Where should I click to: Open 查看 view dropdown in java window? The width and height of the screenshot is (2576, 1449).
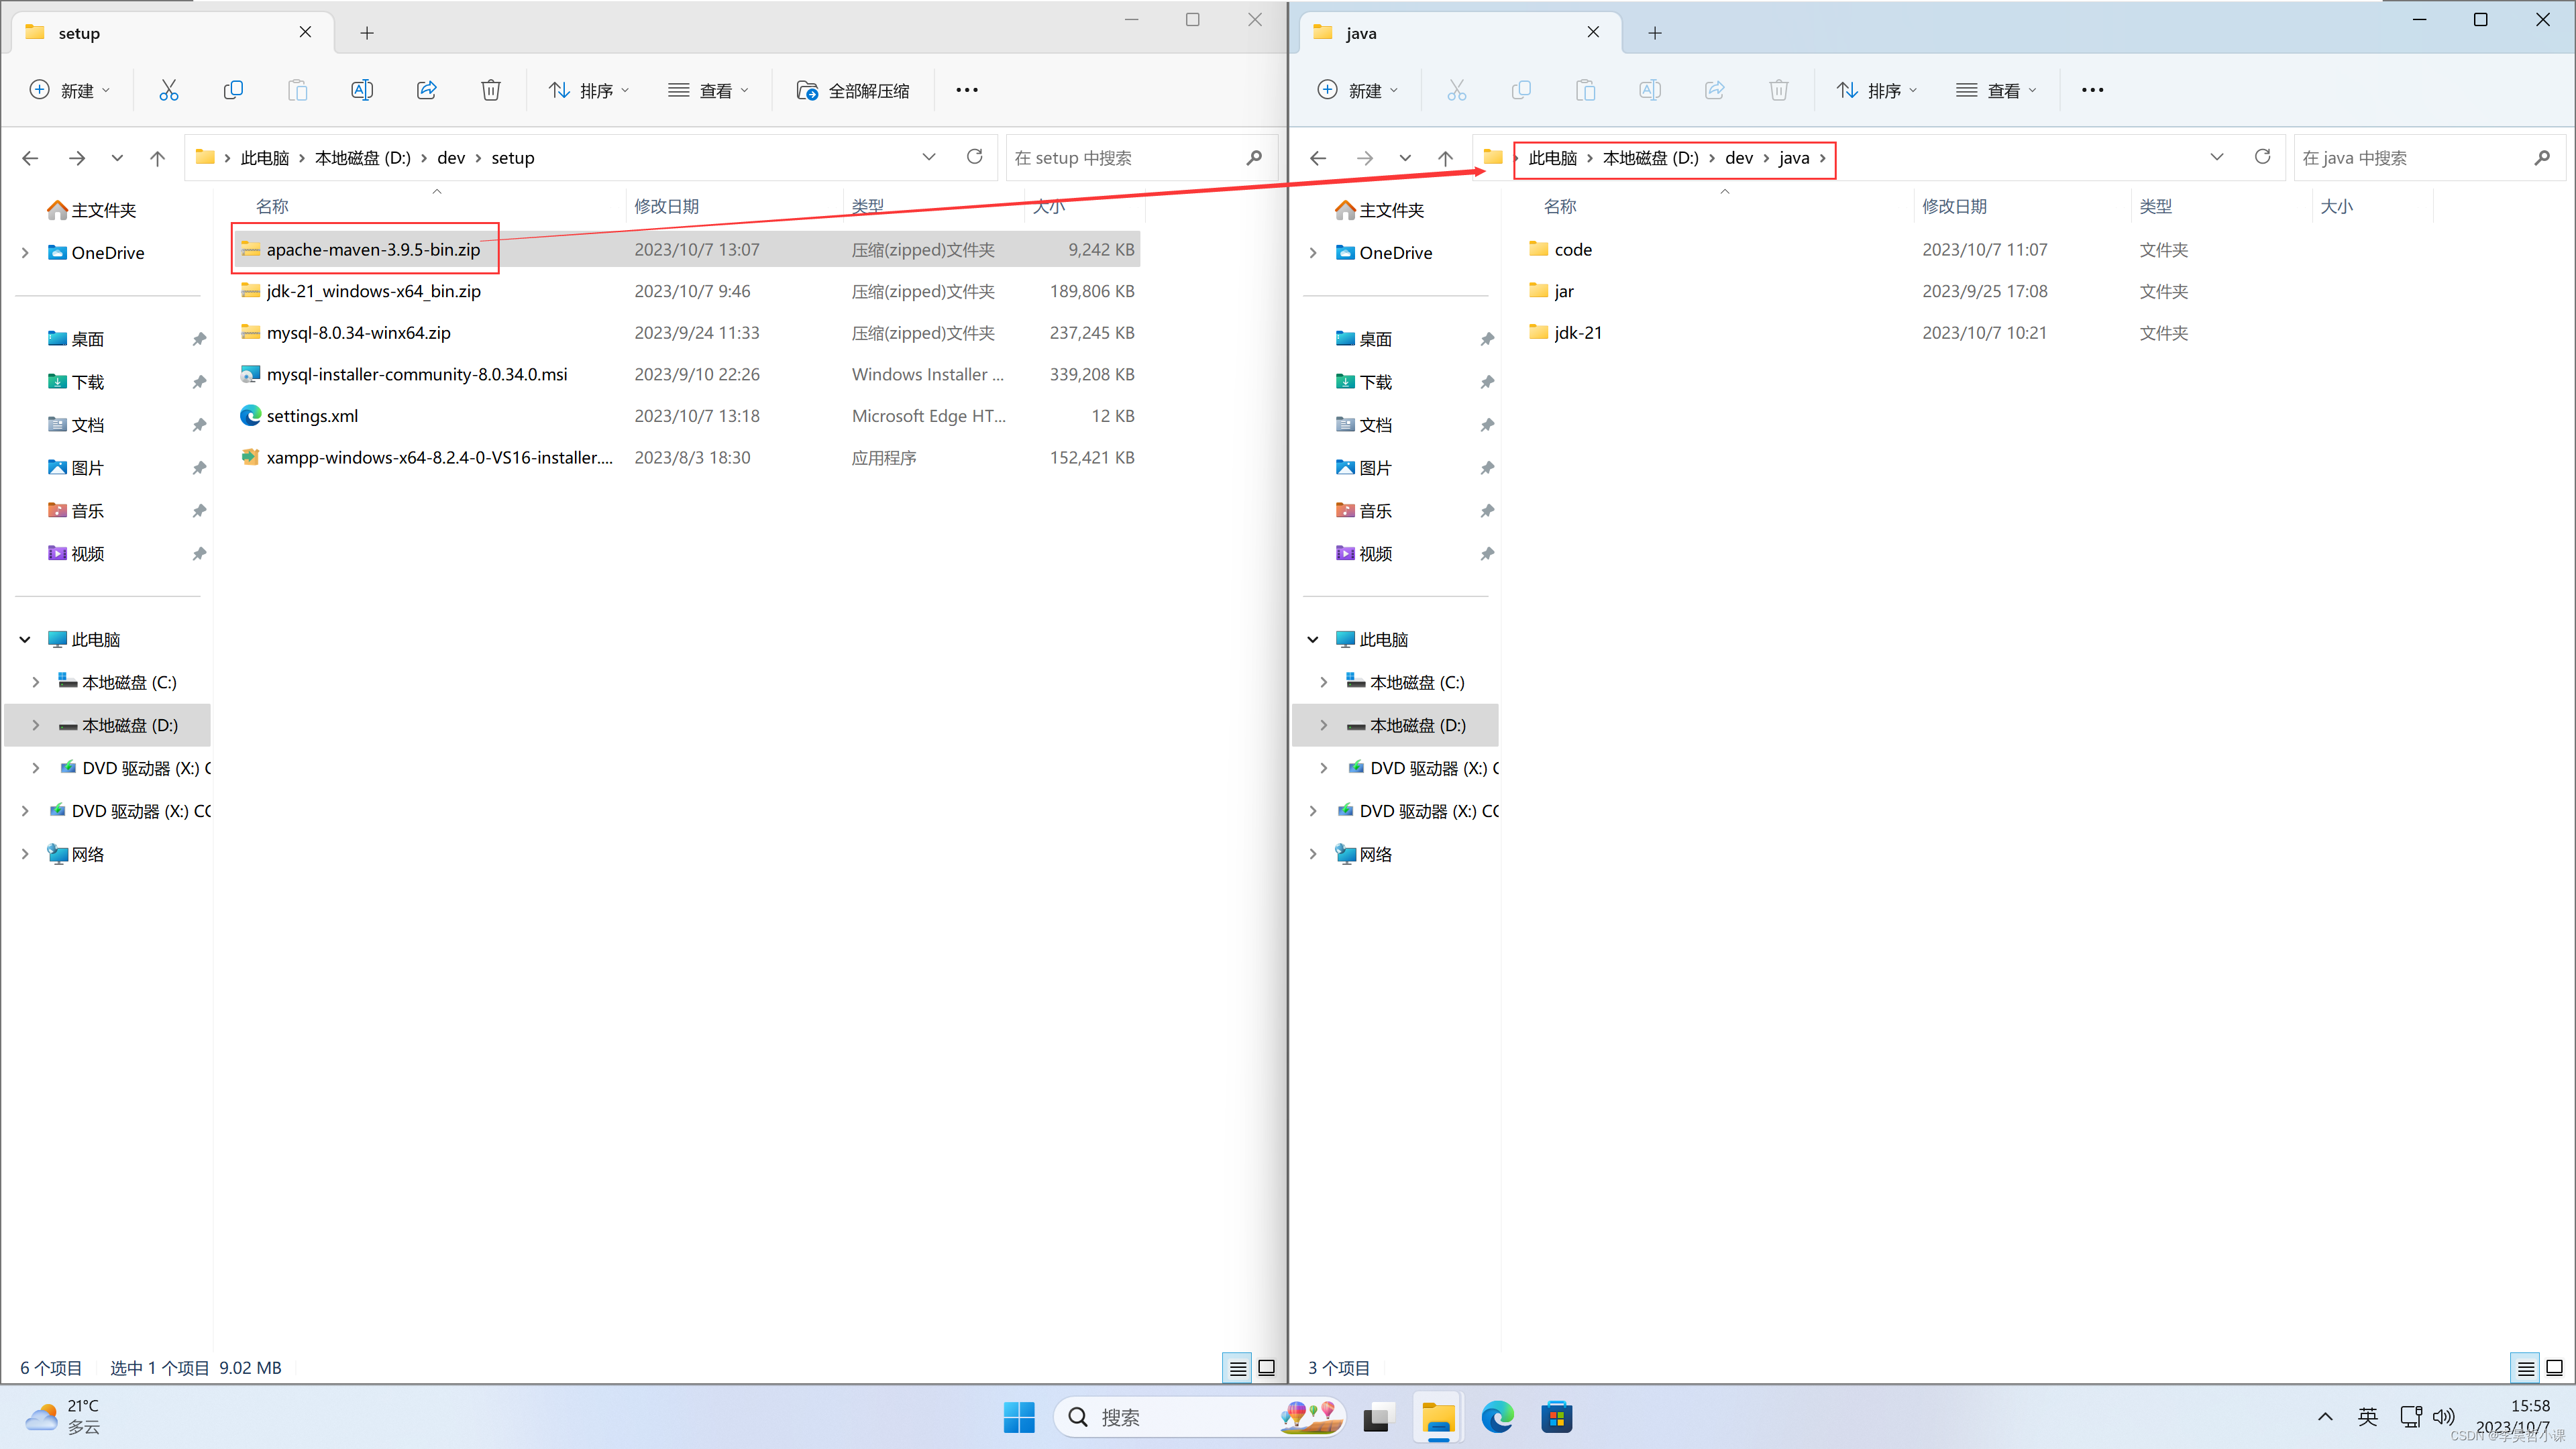[1996, 90]
